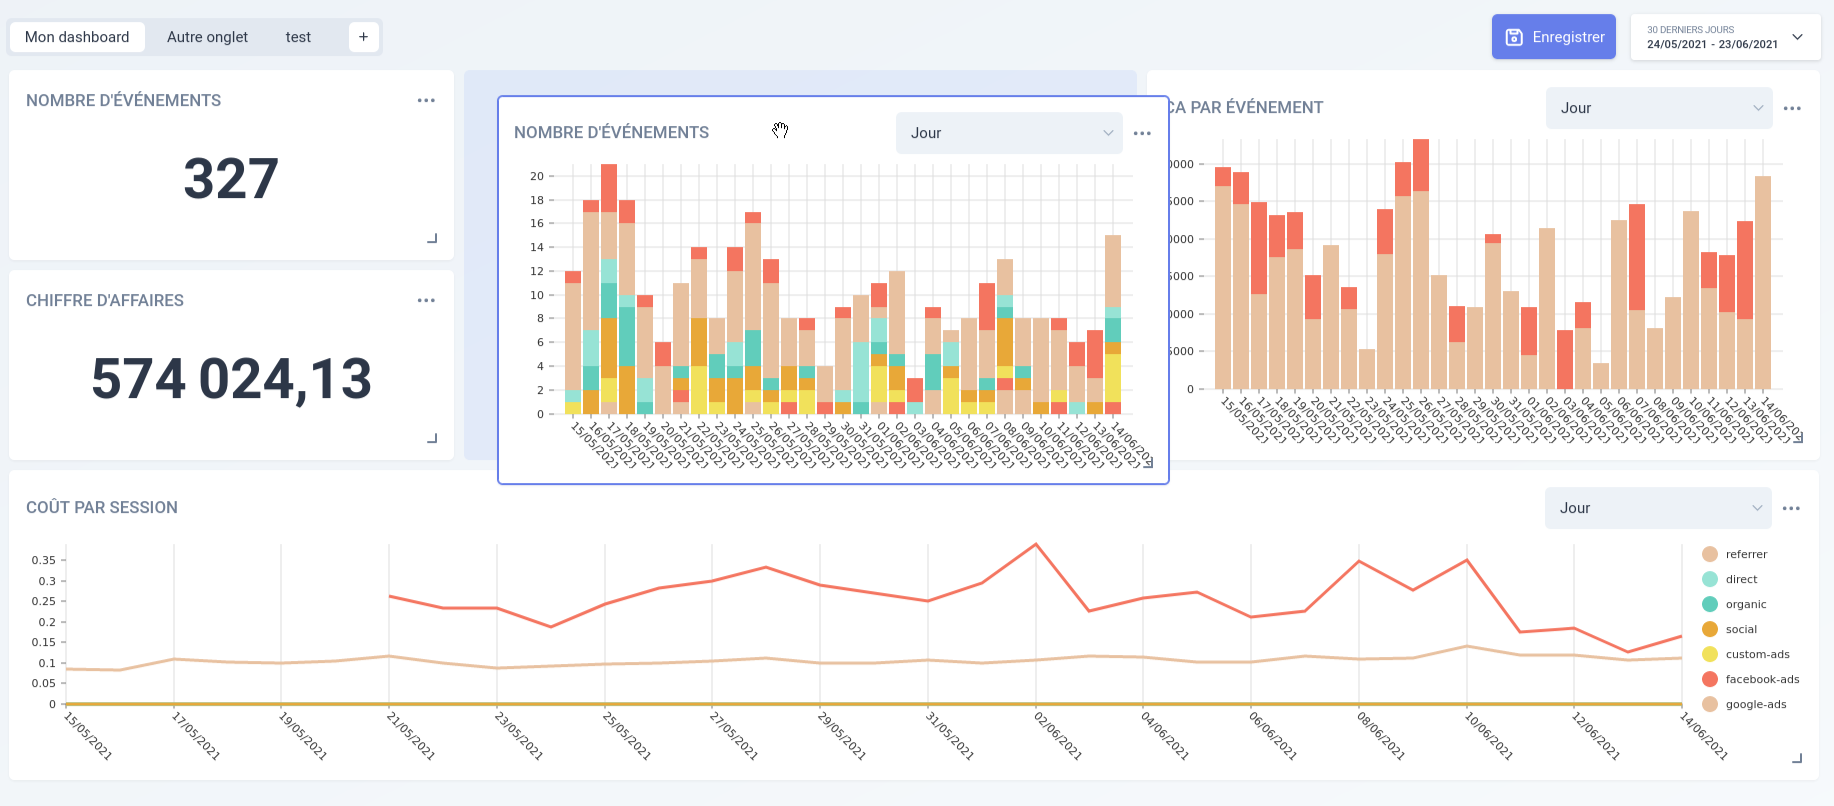1834x806 pixels.
Task: Open Jour dropdown in Coût par session chart
Action: (x=1658, y=508)
